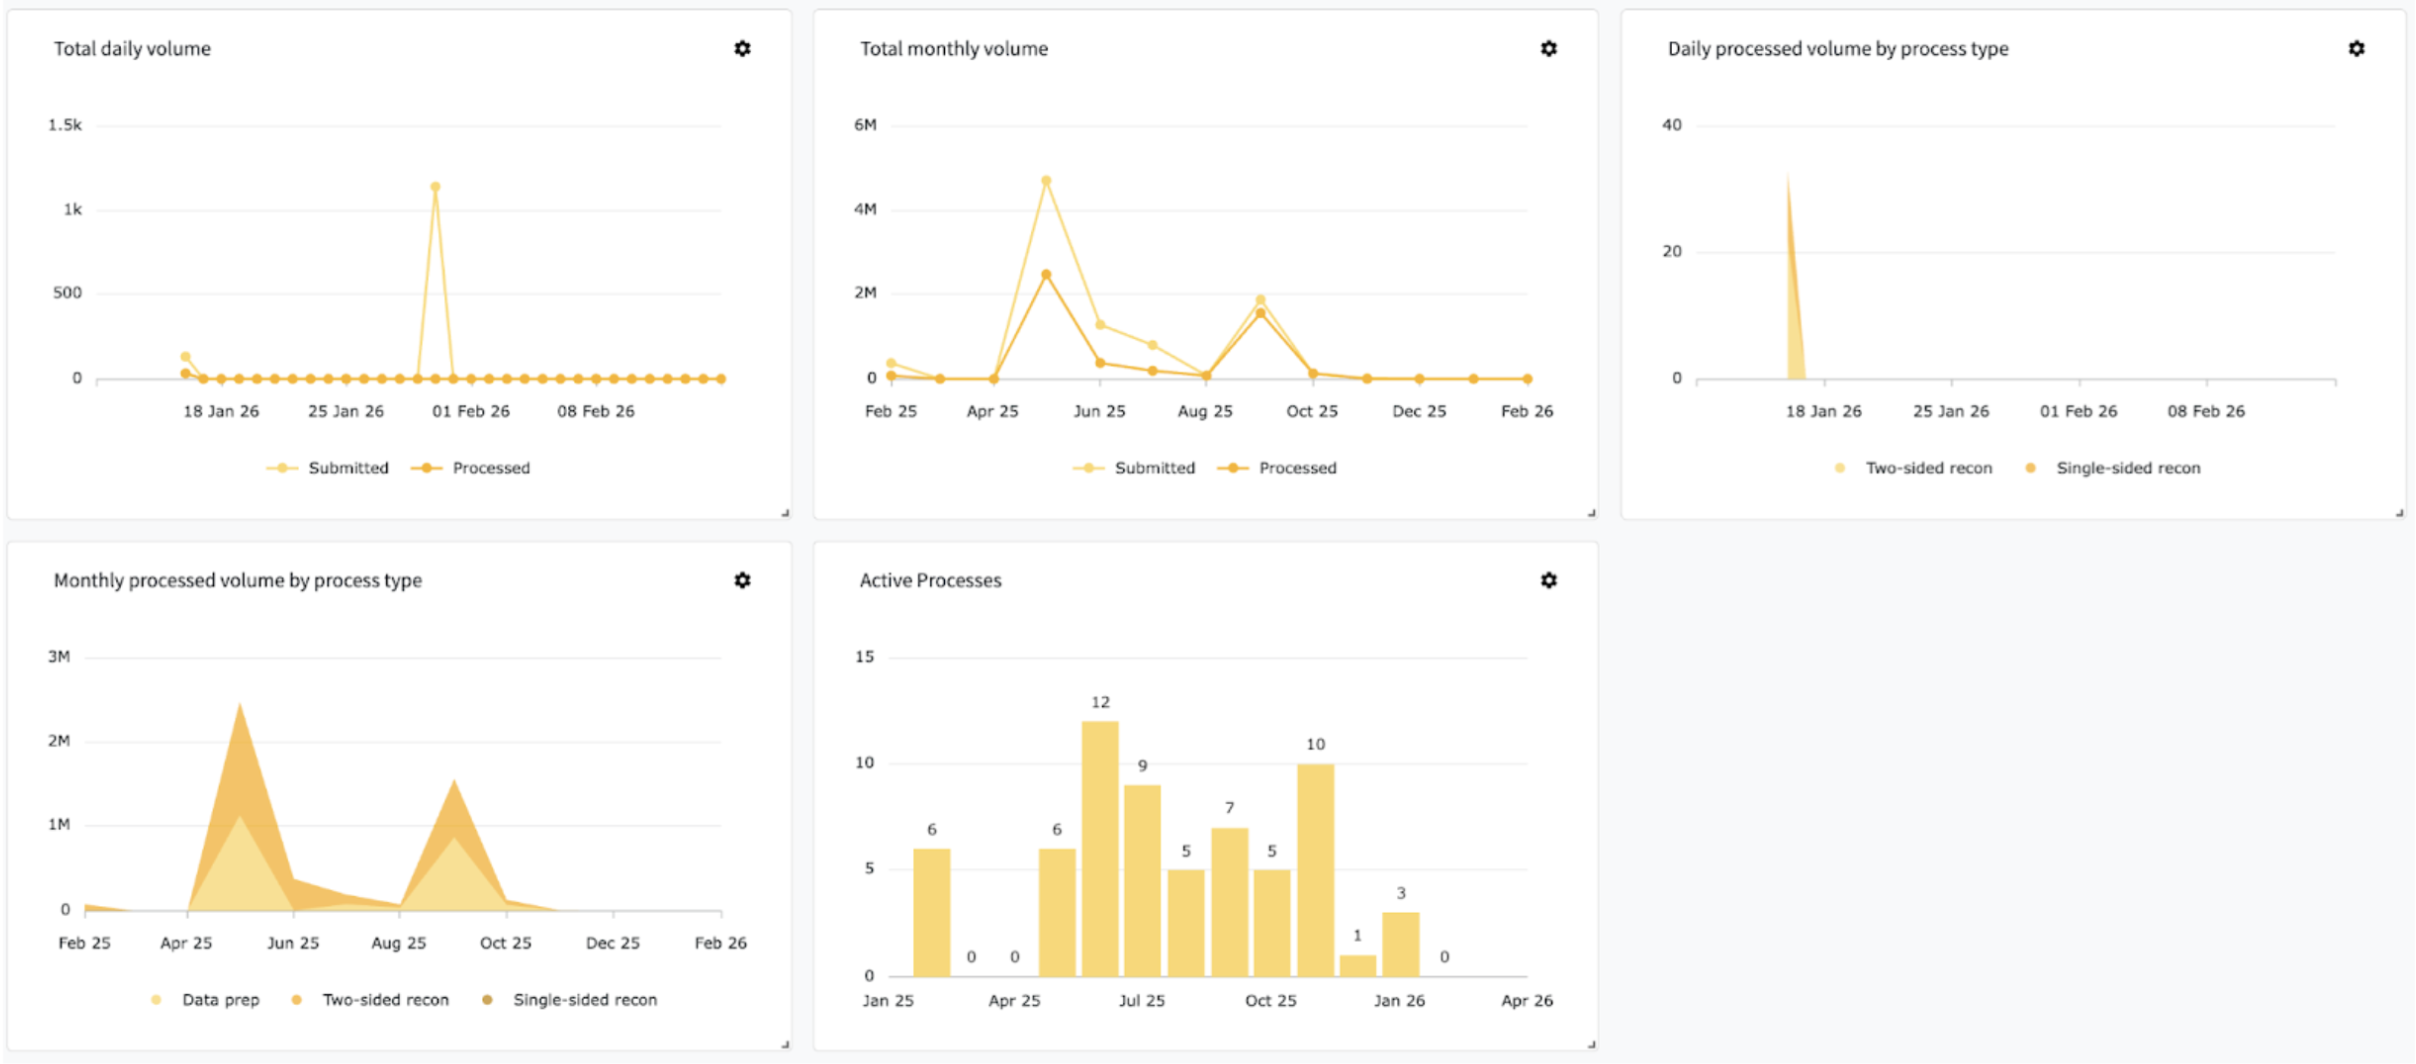Toggle Submitted series in Total monthly volume legend
Screen dimensions: 2416x1064
(1134, 468)
